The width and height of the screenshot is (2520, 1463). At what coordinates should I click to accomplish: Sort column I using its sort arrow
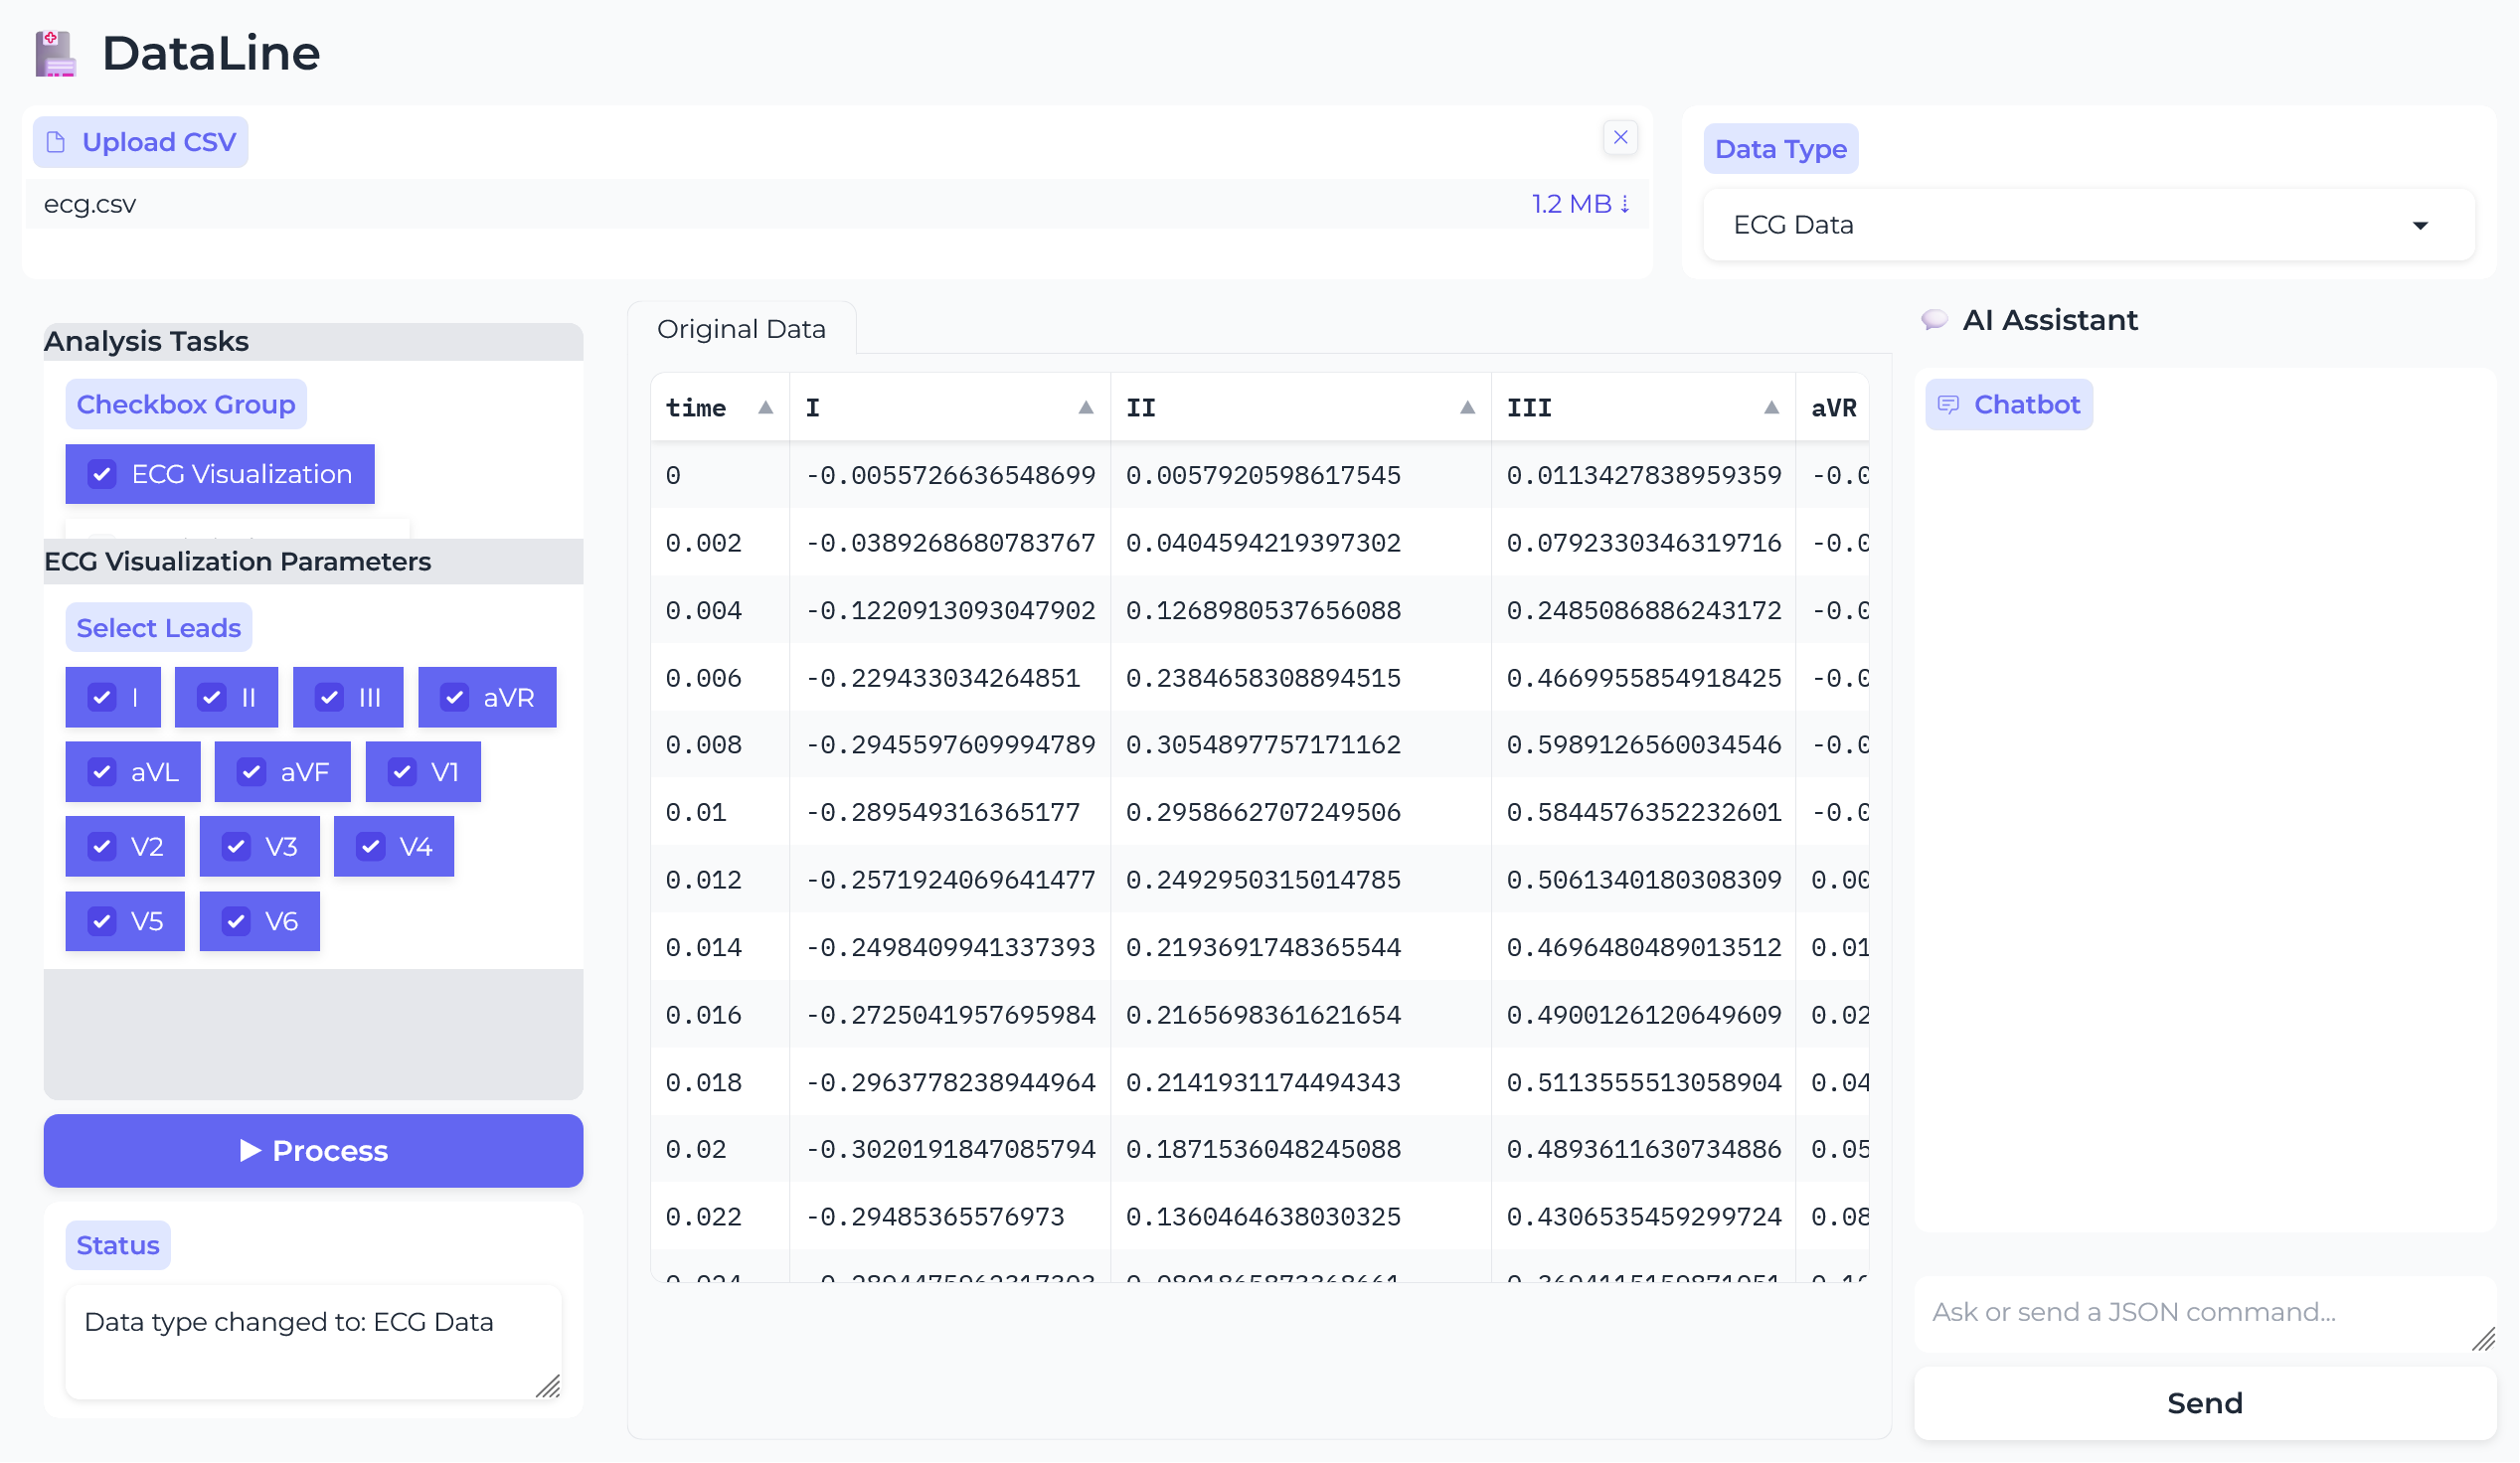point(1085,407)
